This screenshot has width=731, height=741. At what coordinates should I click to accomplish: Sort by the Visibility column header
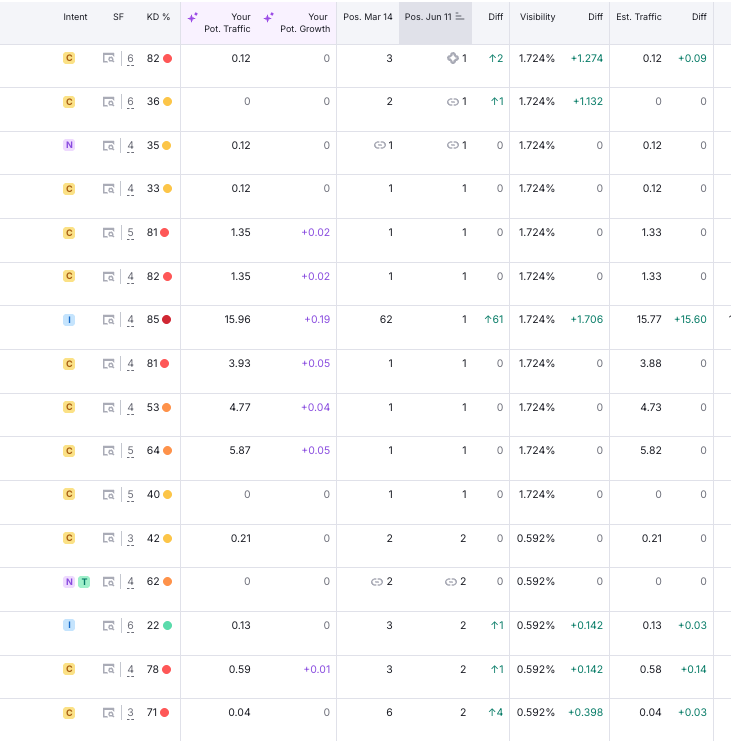(x=537, y=17)
